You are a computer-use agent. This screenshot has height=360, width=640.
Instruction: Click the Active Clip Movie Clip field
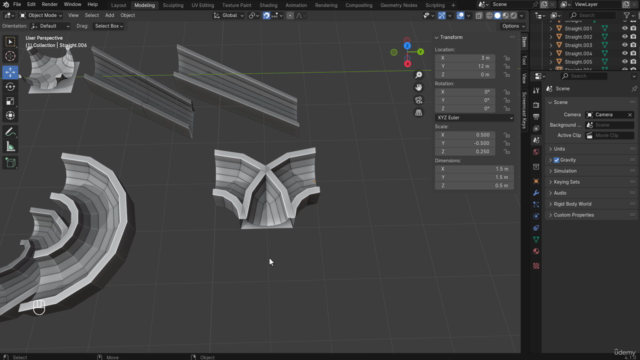pyautogui.click(x=610, y=136)
